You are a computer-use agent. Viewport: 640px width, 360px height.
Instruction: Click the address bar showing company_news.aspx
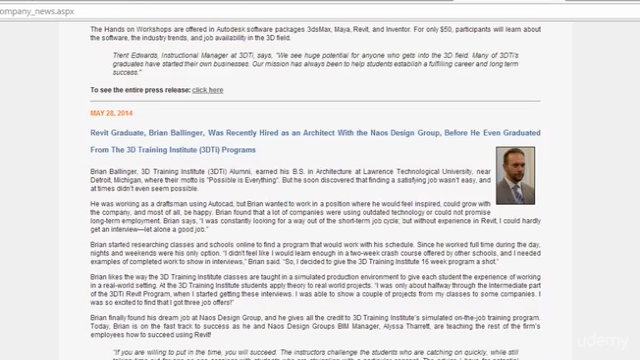click(x=320, y=11)
